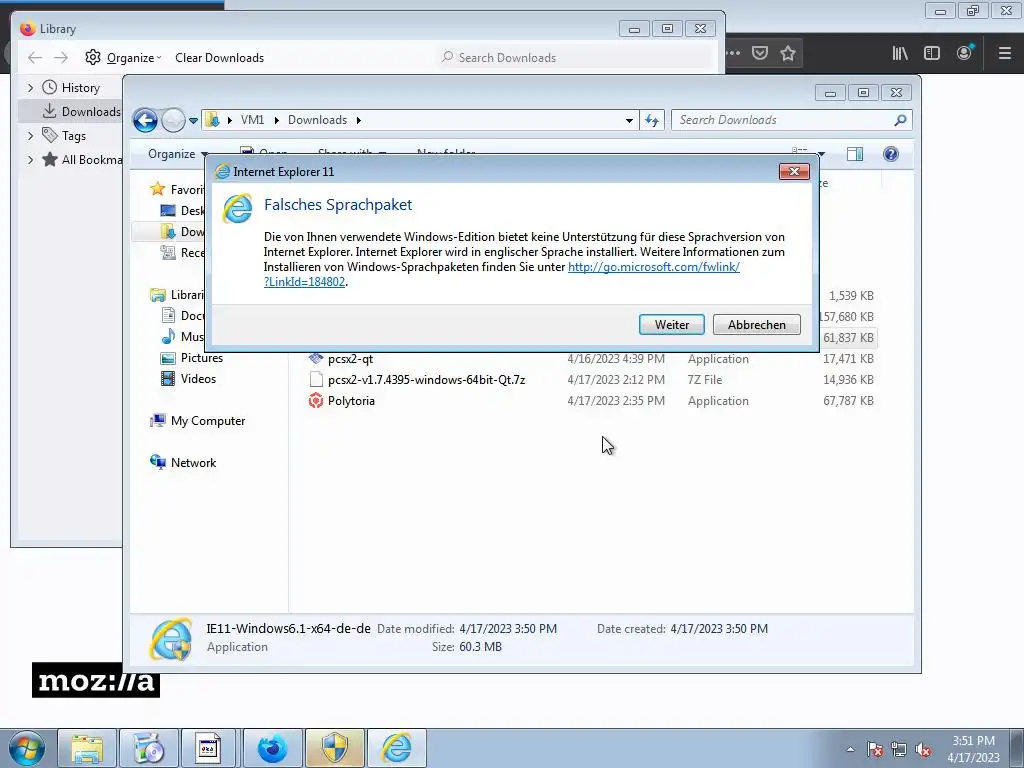Click the Explorer back arrow button
Screen dimensions: 1024x768
145,120
